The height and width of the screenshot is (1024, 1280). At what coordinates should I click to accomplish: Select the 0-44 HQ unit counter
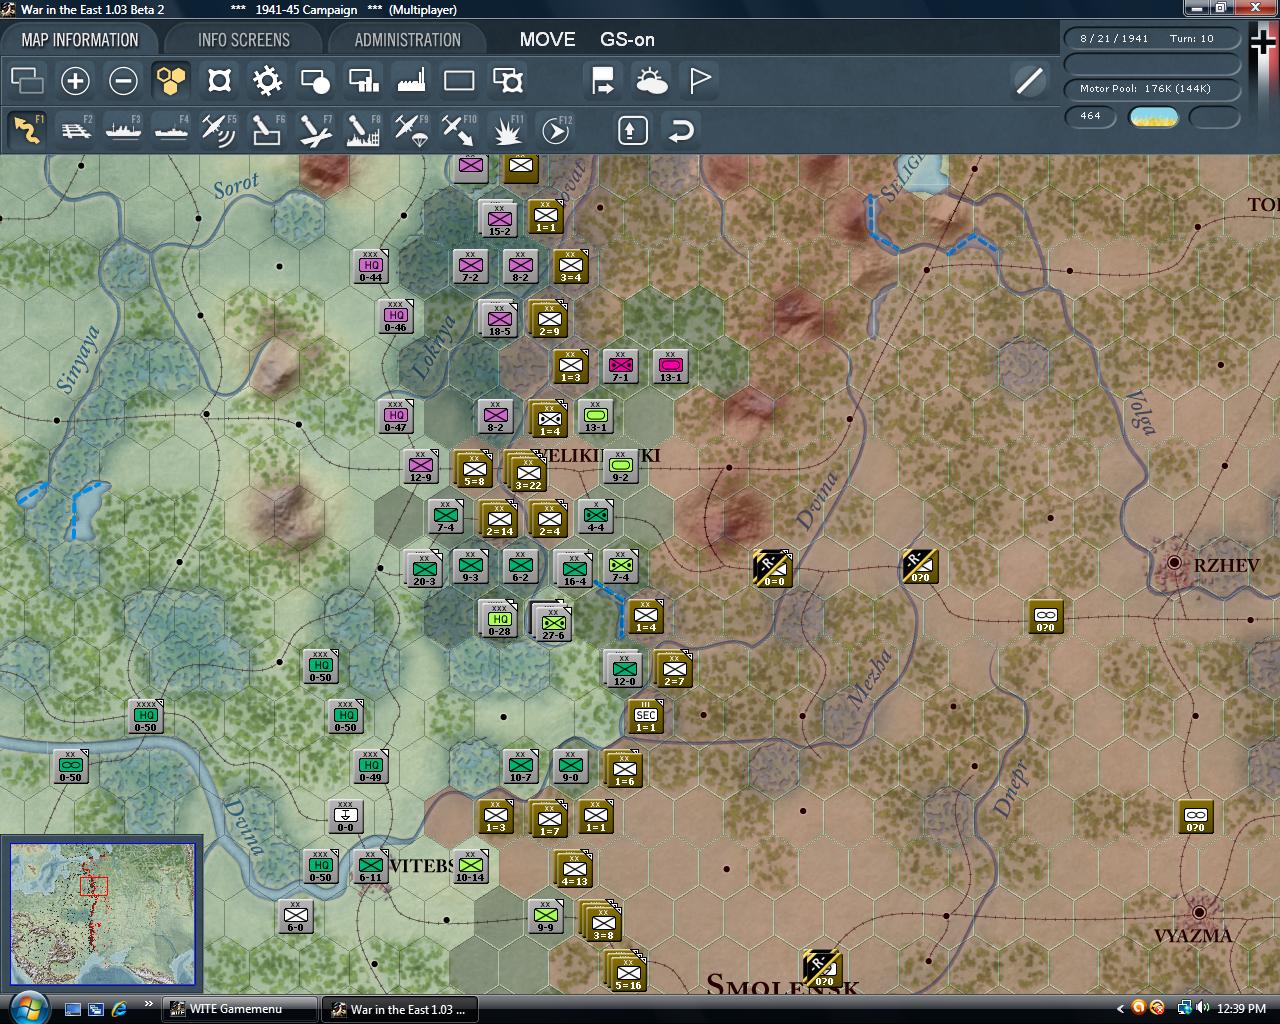371,266
